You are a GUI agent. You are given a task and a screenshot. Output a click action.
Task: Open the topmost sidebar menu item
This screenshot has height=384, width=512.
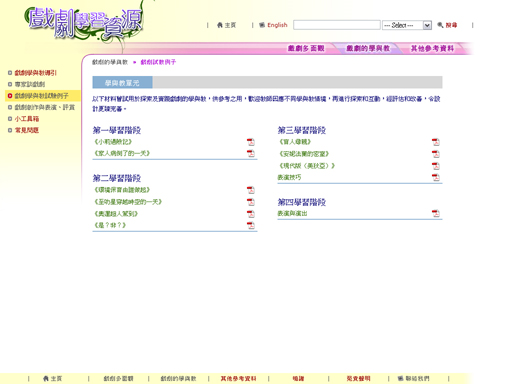pos(36,73)
